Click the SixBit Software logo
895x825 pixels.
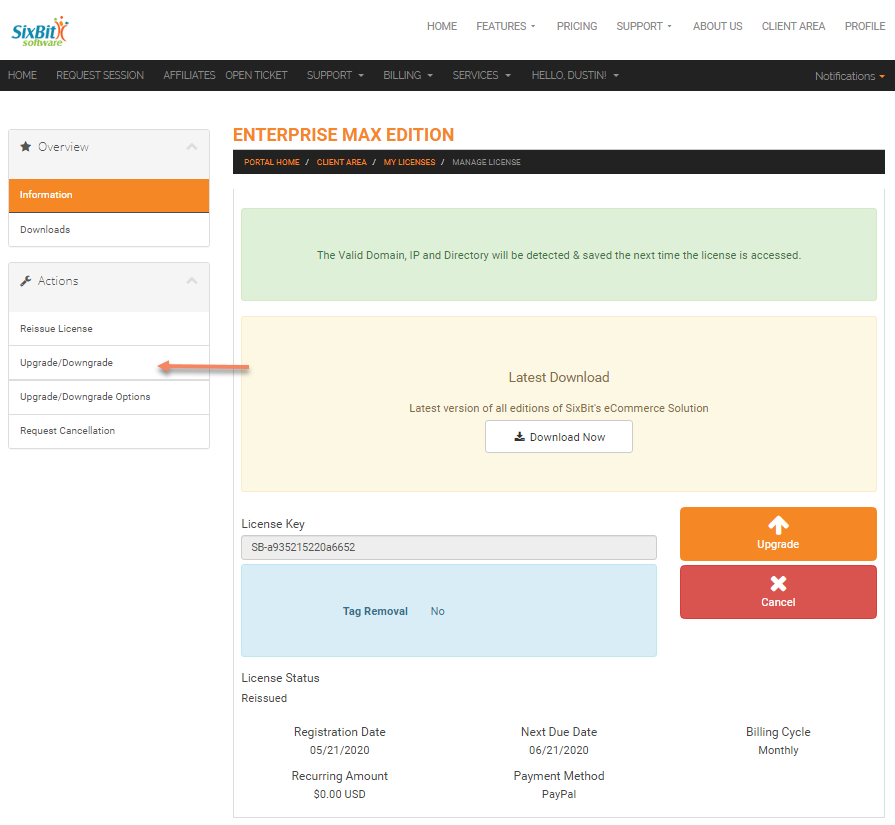click(x=40, y=32)
